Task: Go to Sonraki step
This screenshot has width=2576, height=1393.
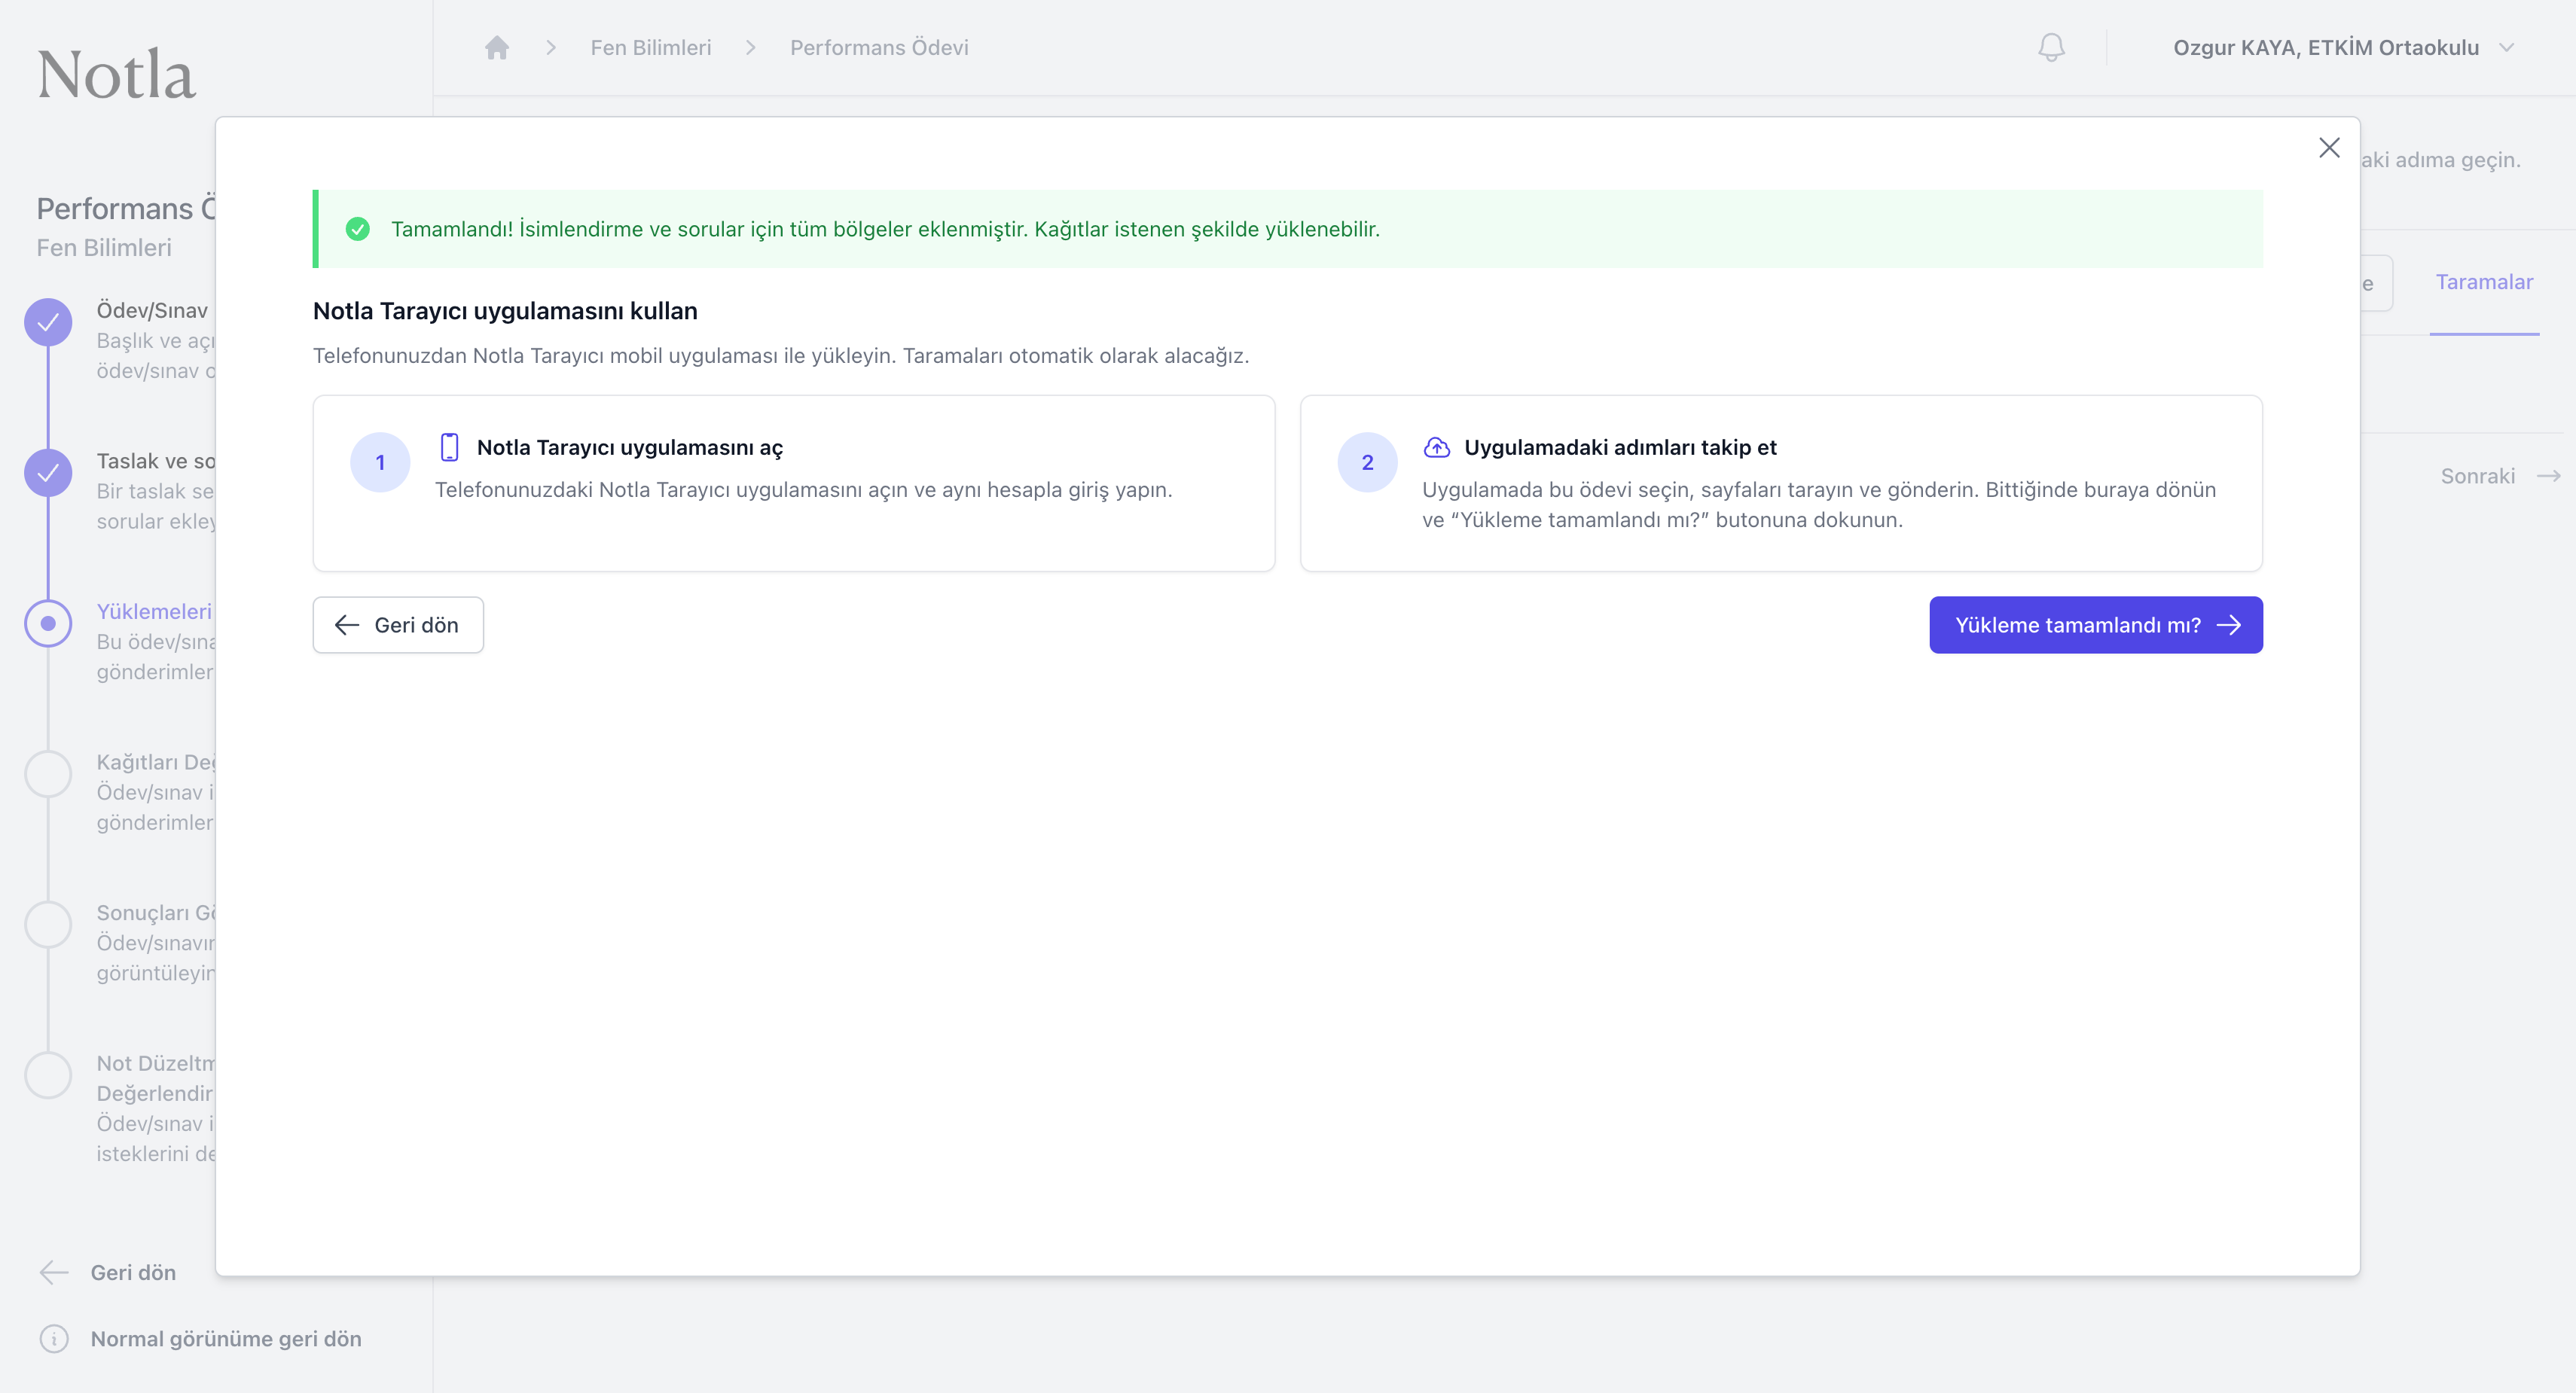Action: tap(2499, 476)
